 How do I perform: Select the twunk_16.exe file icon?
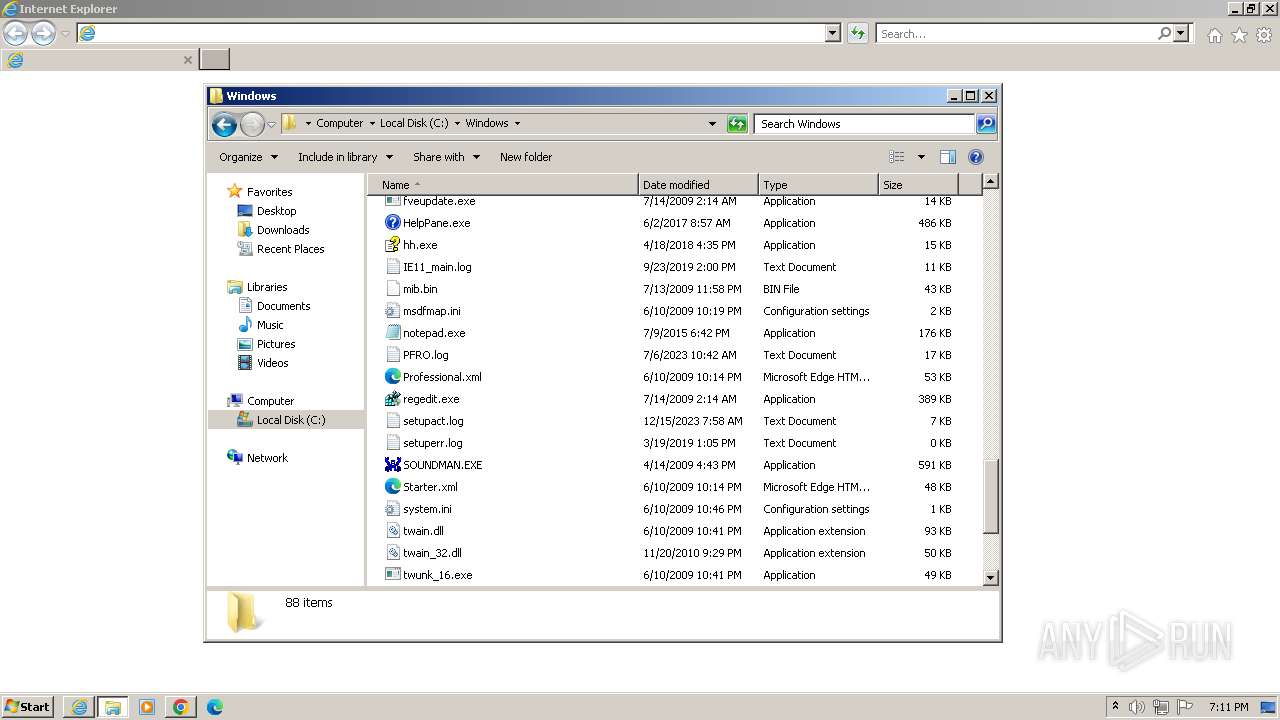(393, 575)
